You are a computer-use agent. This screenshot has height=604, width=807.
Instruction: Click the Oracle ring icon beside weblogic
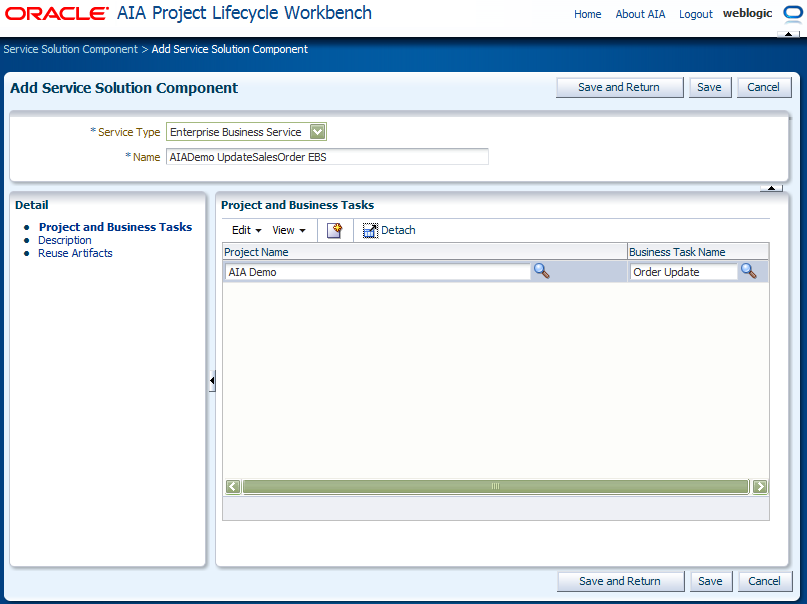coord(793,14)
